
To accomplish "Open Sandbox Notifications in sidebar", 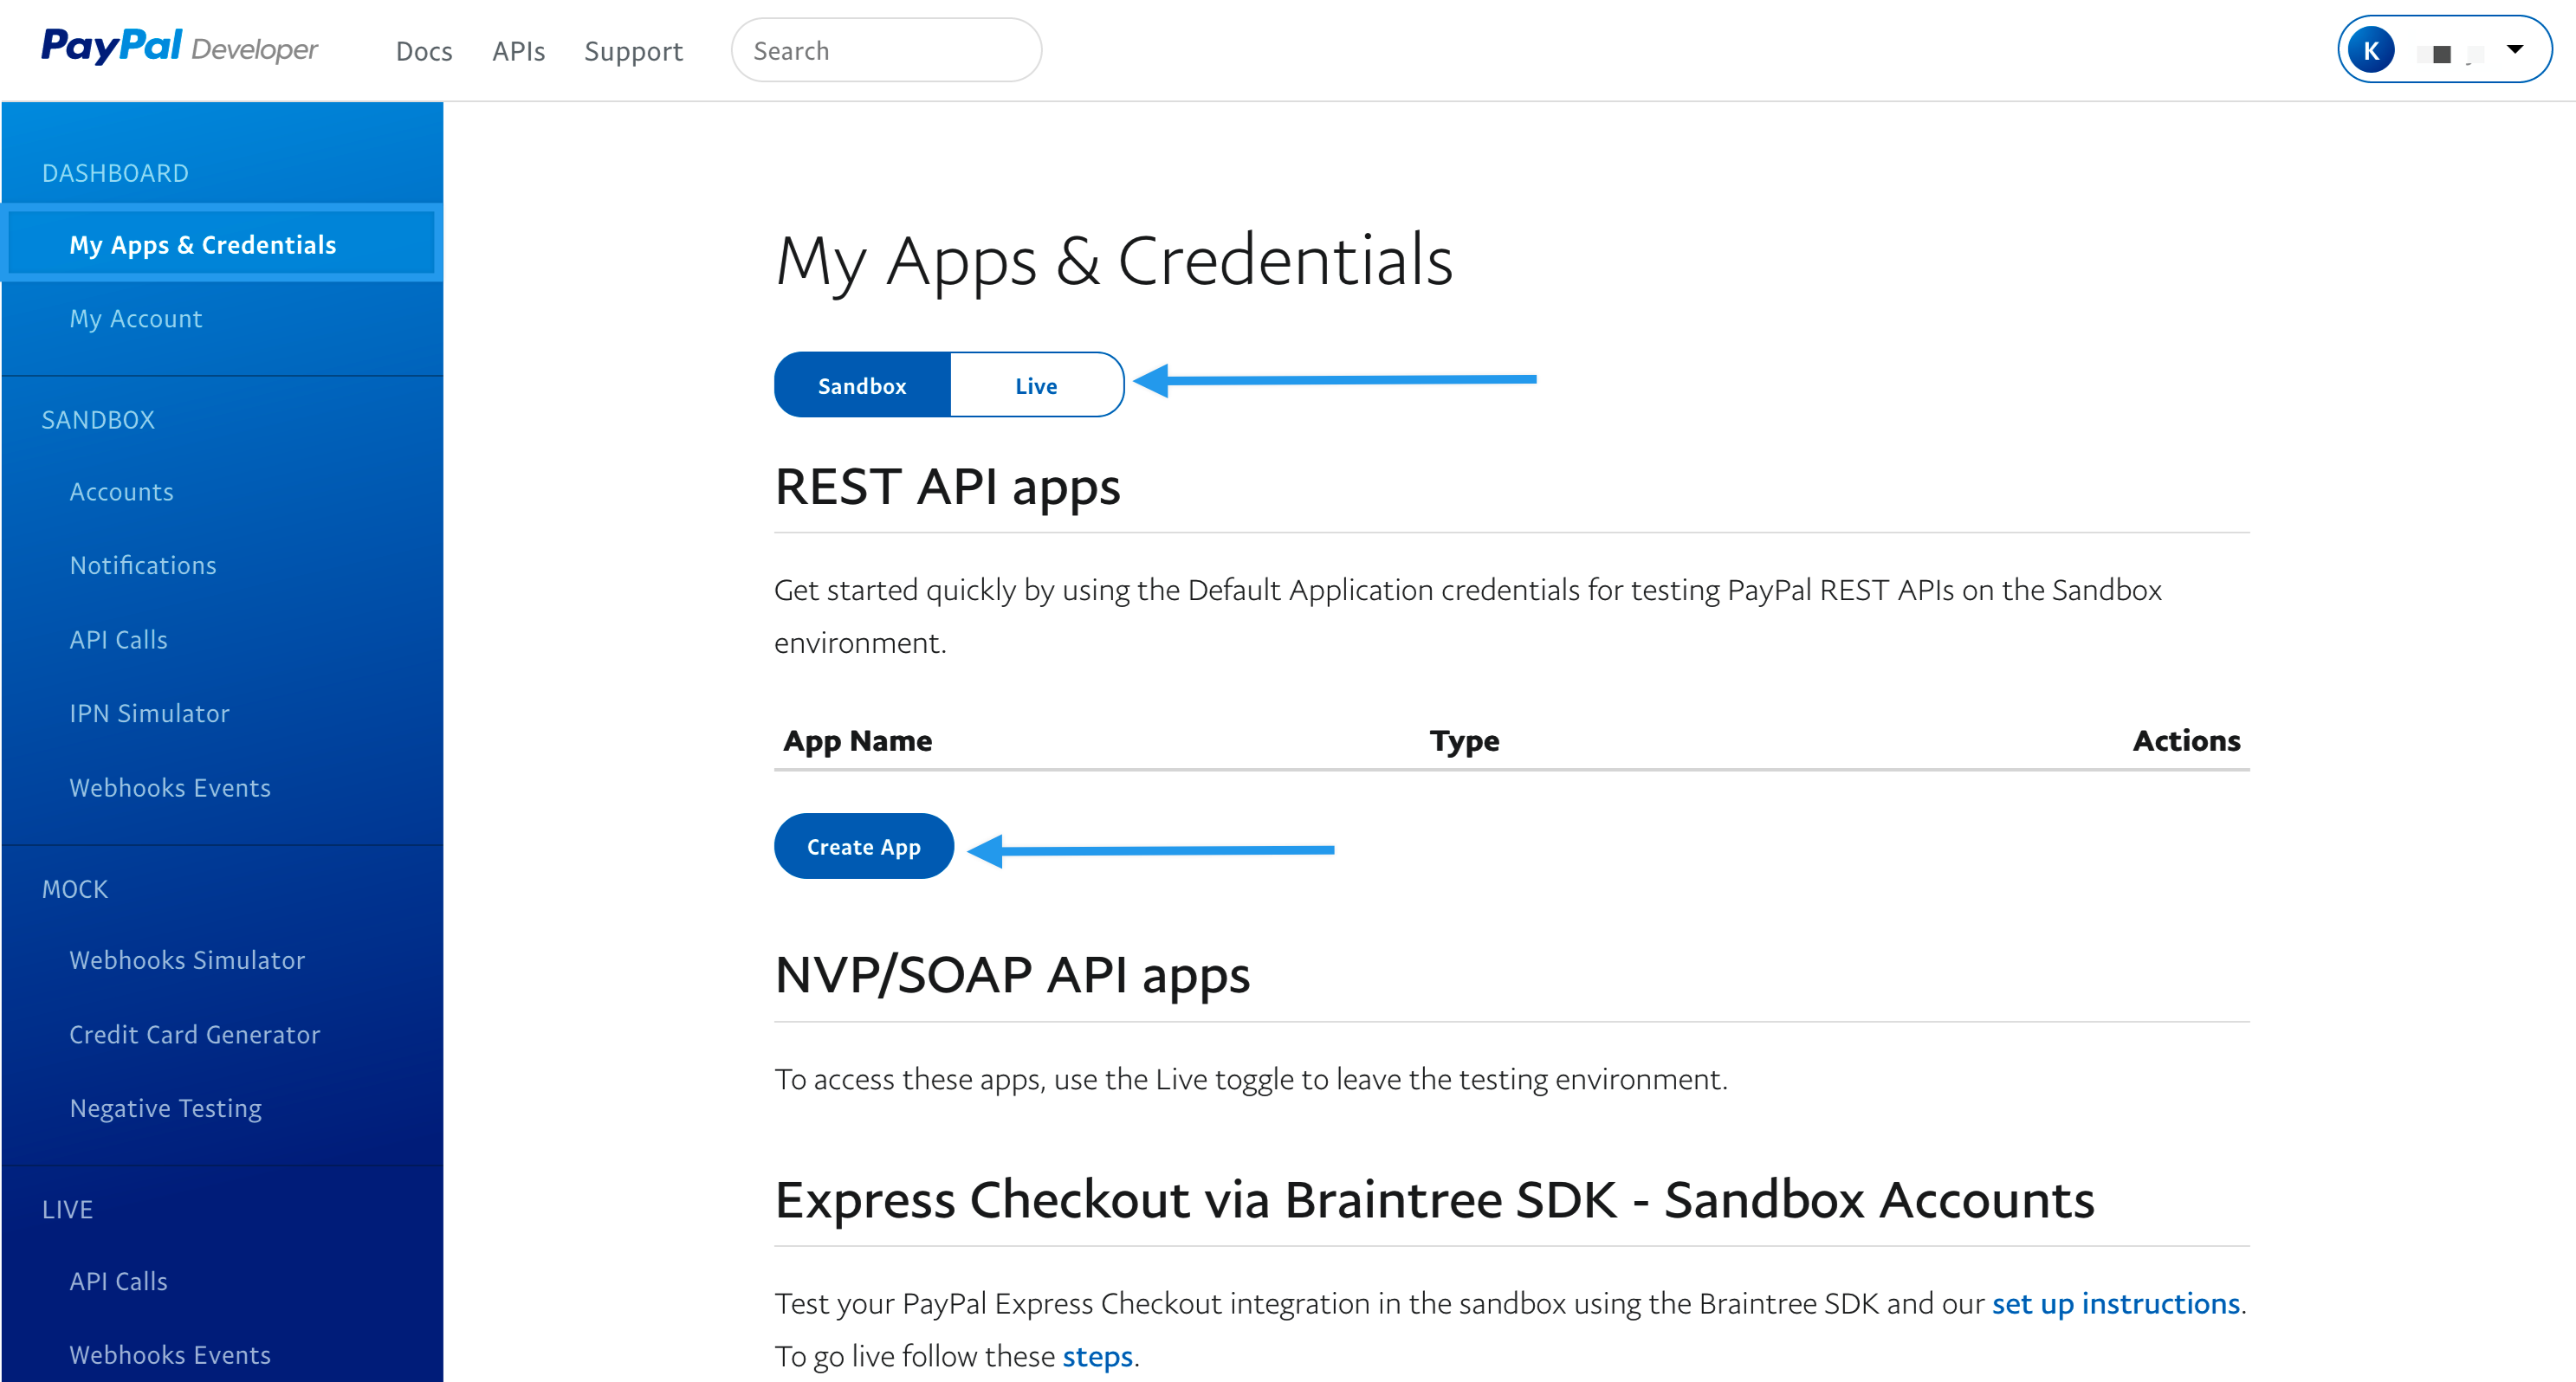I will [x=143, y=565].
